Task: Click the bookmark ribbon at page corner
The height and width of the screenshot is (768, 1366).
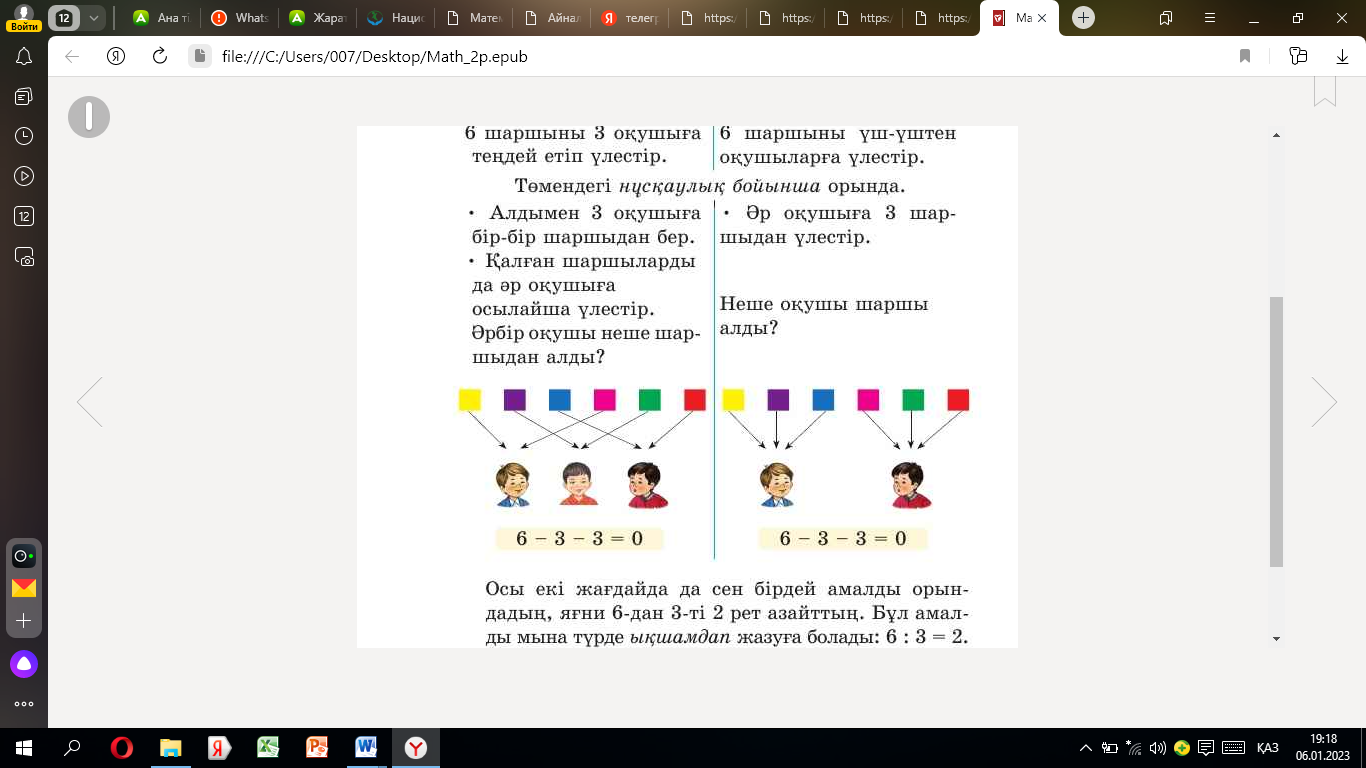Action: coord(1325,91)
